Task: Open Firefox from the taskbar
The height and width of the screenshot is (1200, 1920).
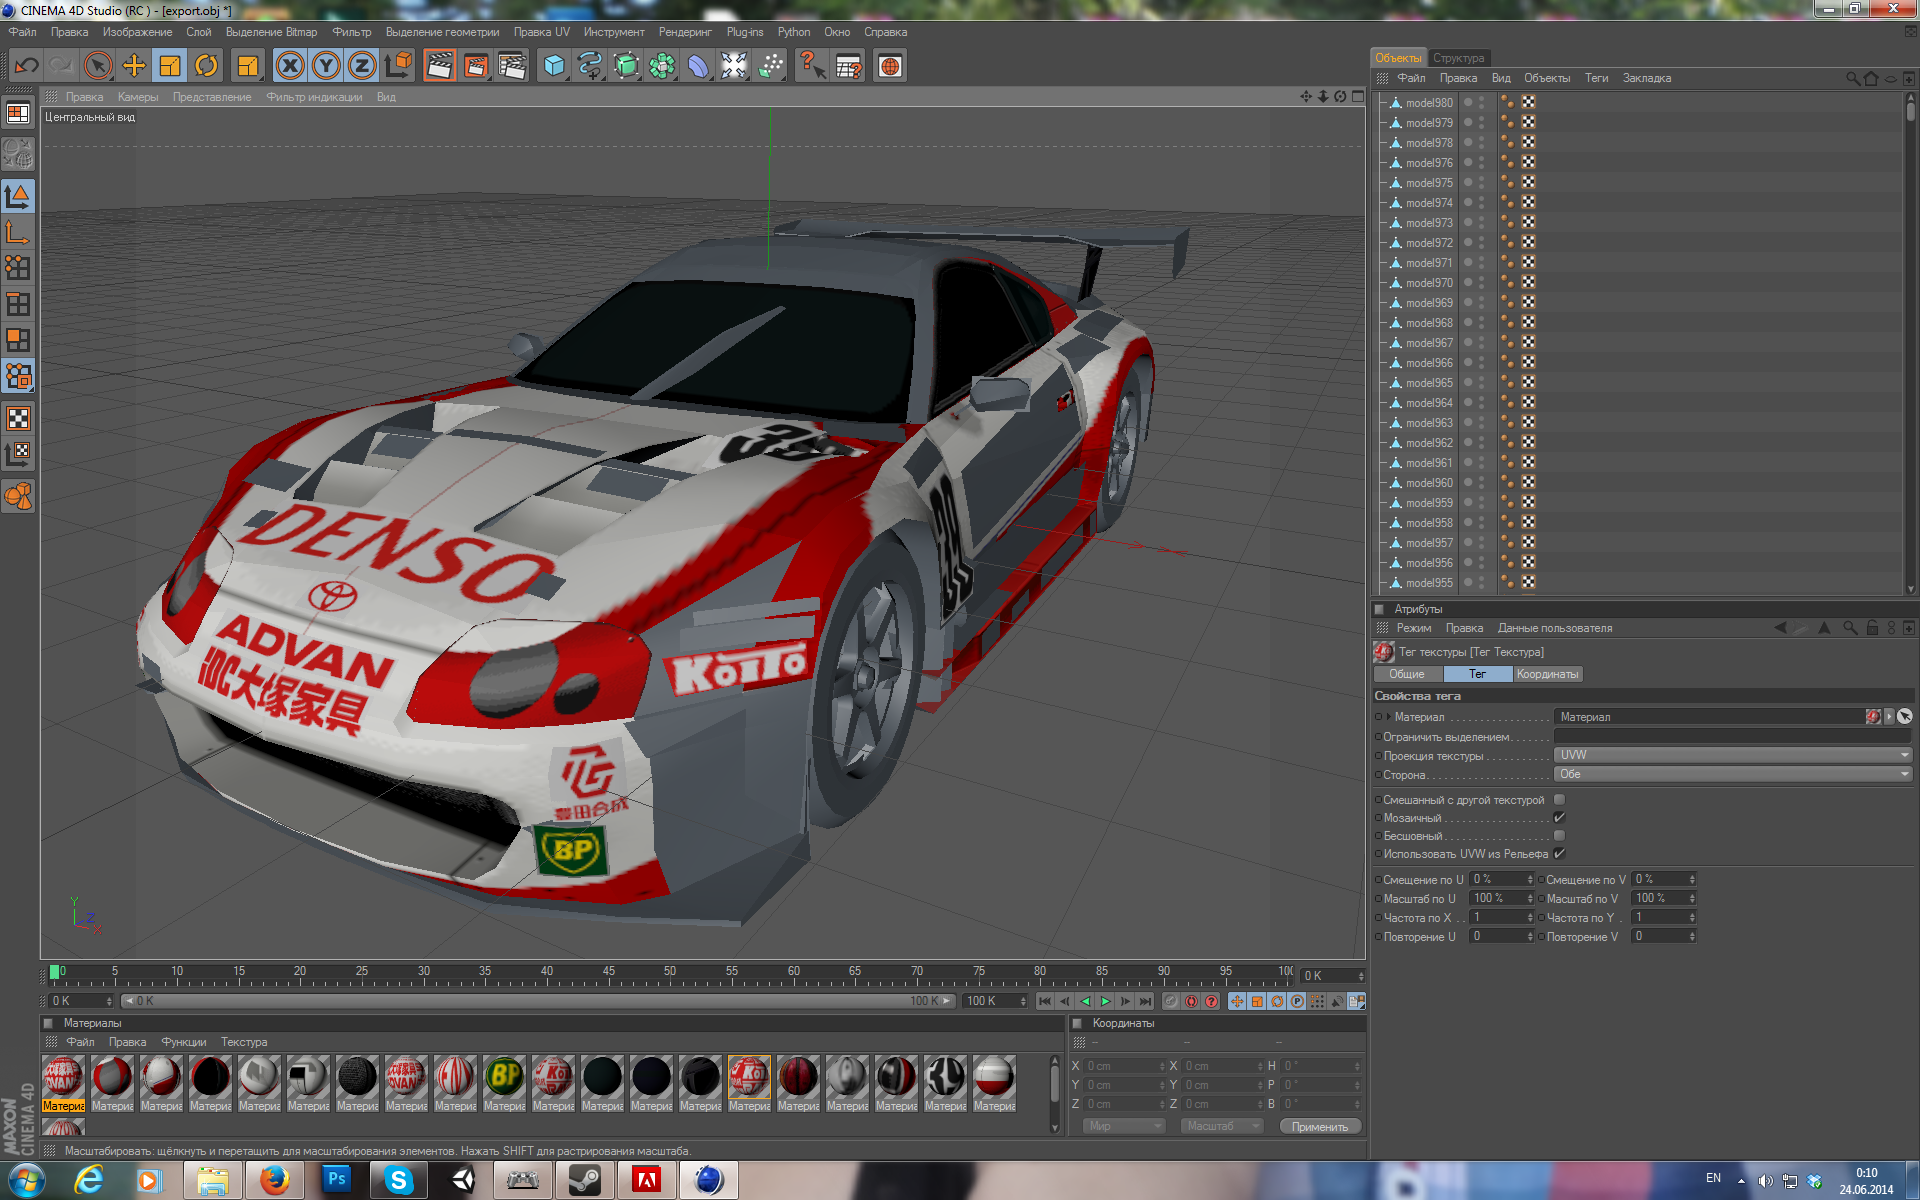Action: [274, 1180]
